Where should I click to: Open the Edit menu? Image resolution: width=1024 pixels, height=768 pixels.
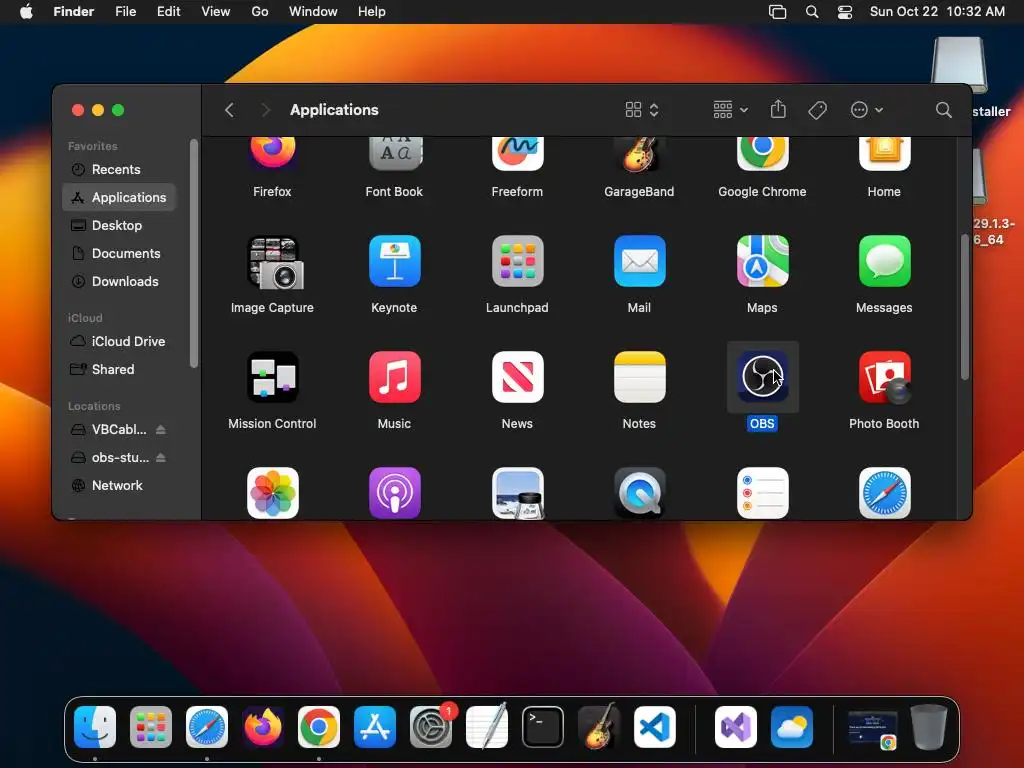[x=168, y=12]
